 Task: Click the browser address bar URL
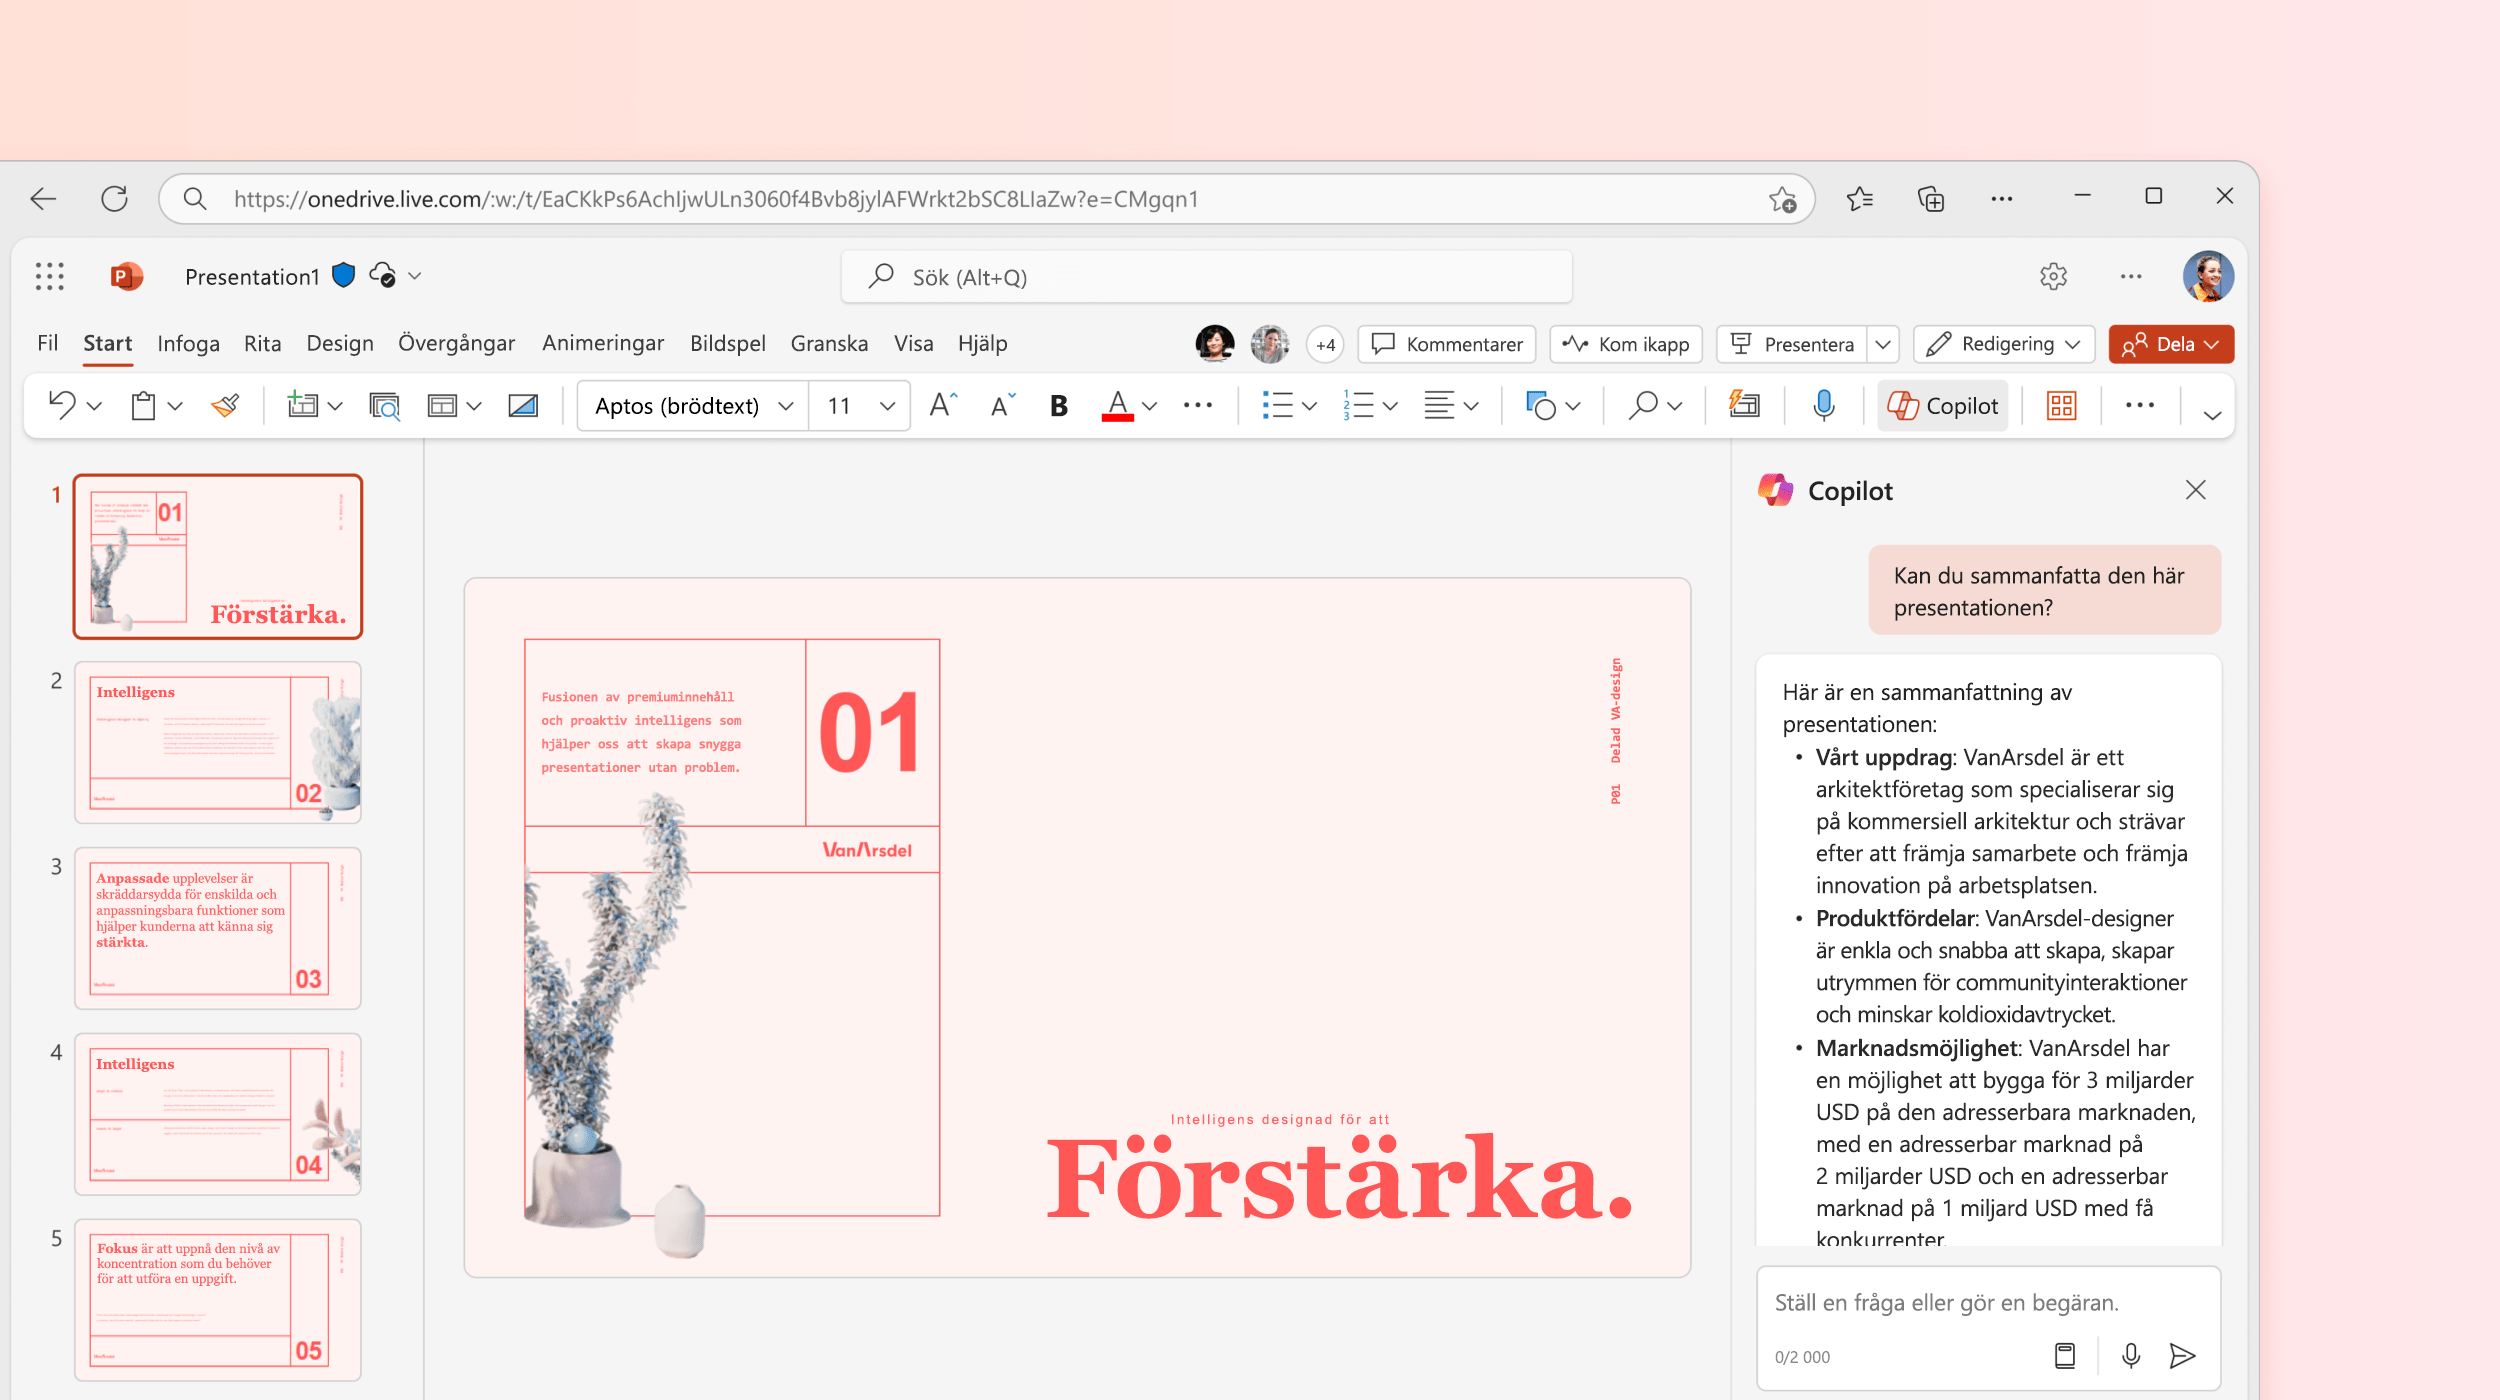point(715,199)
